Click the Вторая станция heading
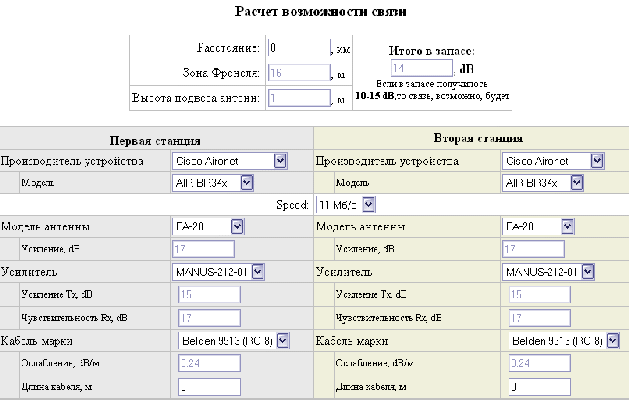Image resolution: width=630 pixels, height=401 pixels. [x=478, y=138]
